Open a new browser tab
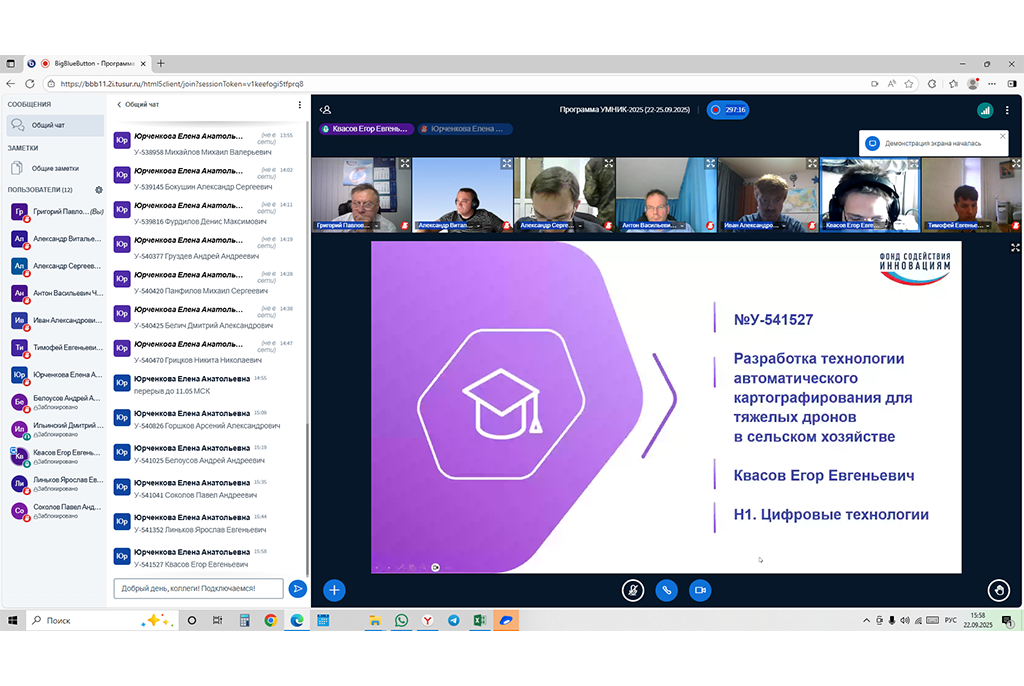 [x=161, y=63]
